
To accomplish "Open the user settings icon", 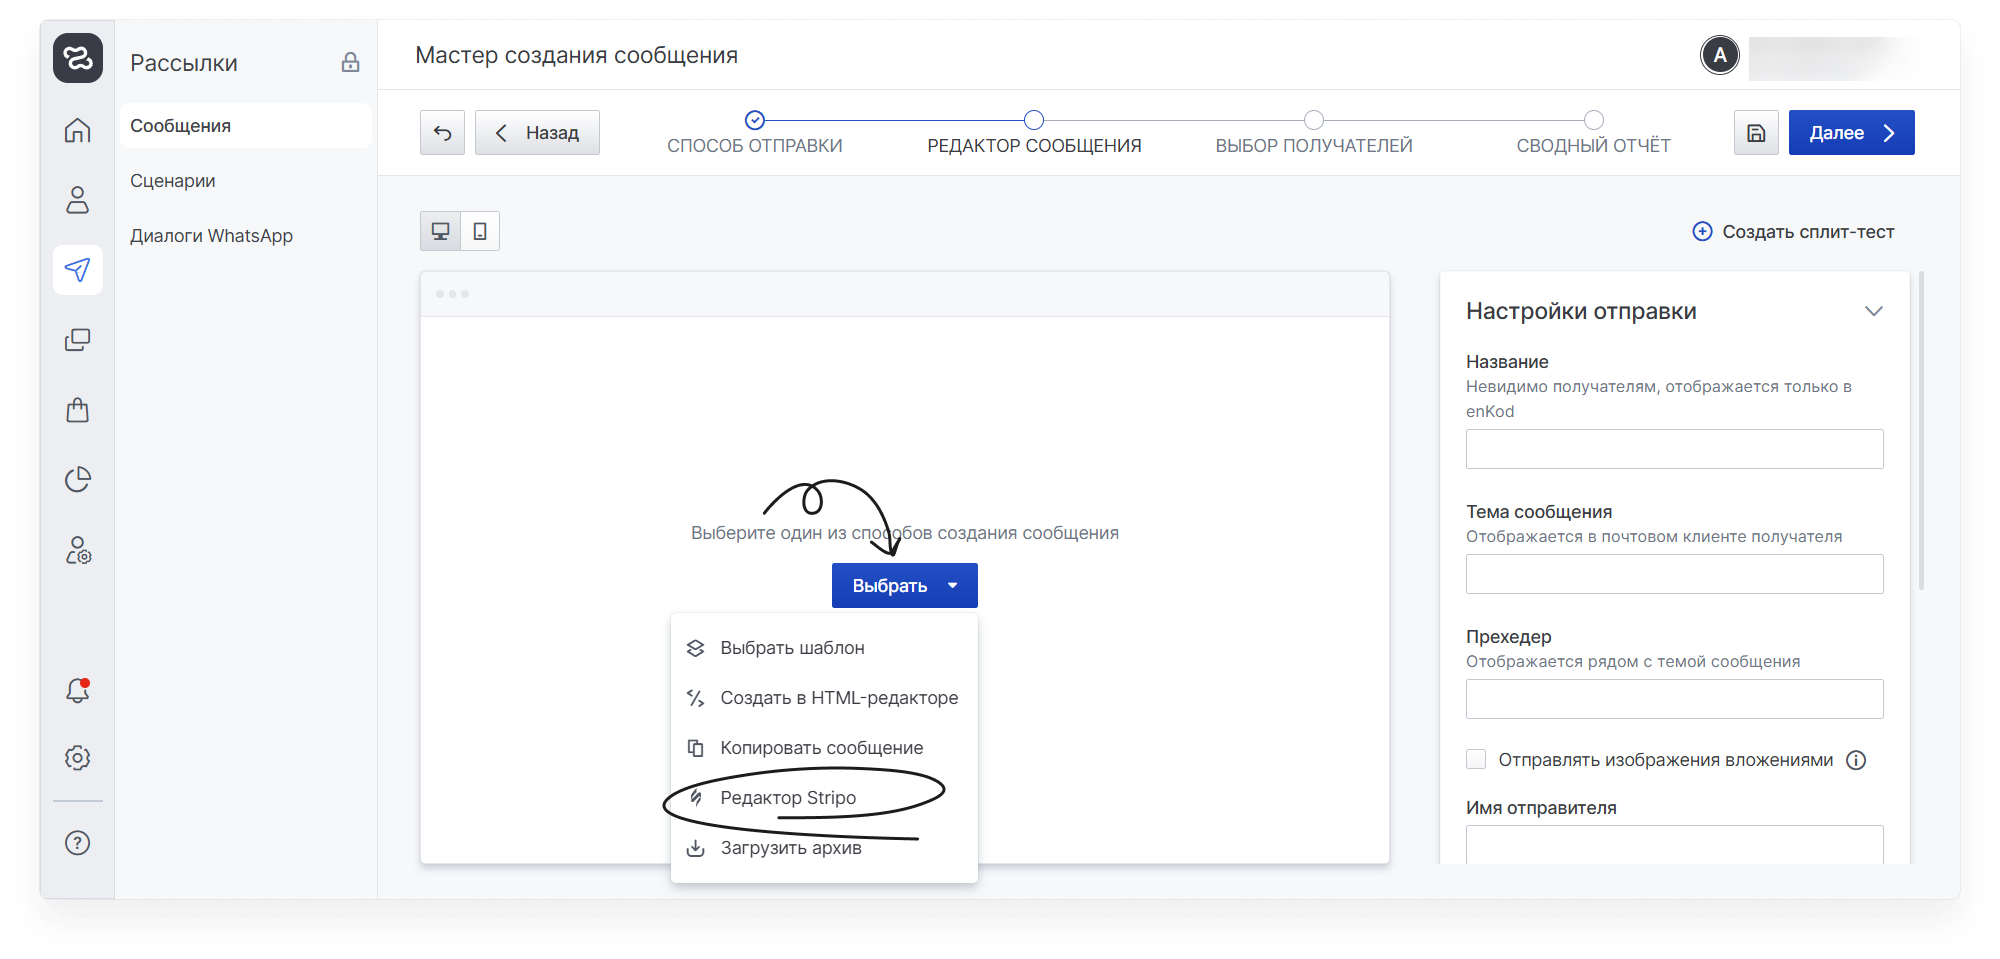I will coord(78,550).
